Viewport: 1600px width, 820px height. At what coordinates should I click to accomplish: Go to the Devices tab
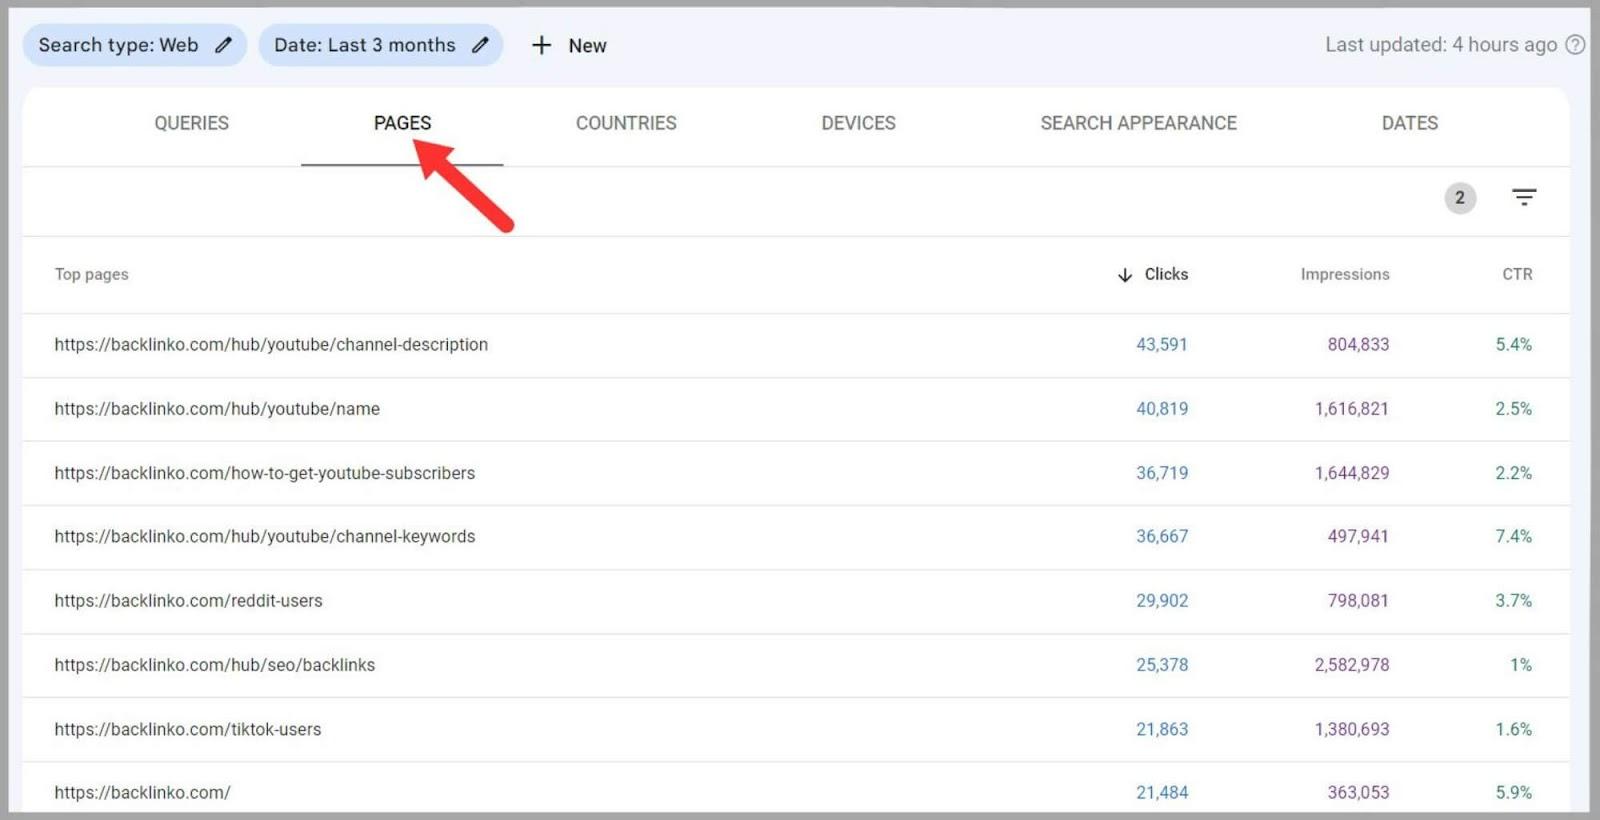[x=858, y=123]
